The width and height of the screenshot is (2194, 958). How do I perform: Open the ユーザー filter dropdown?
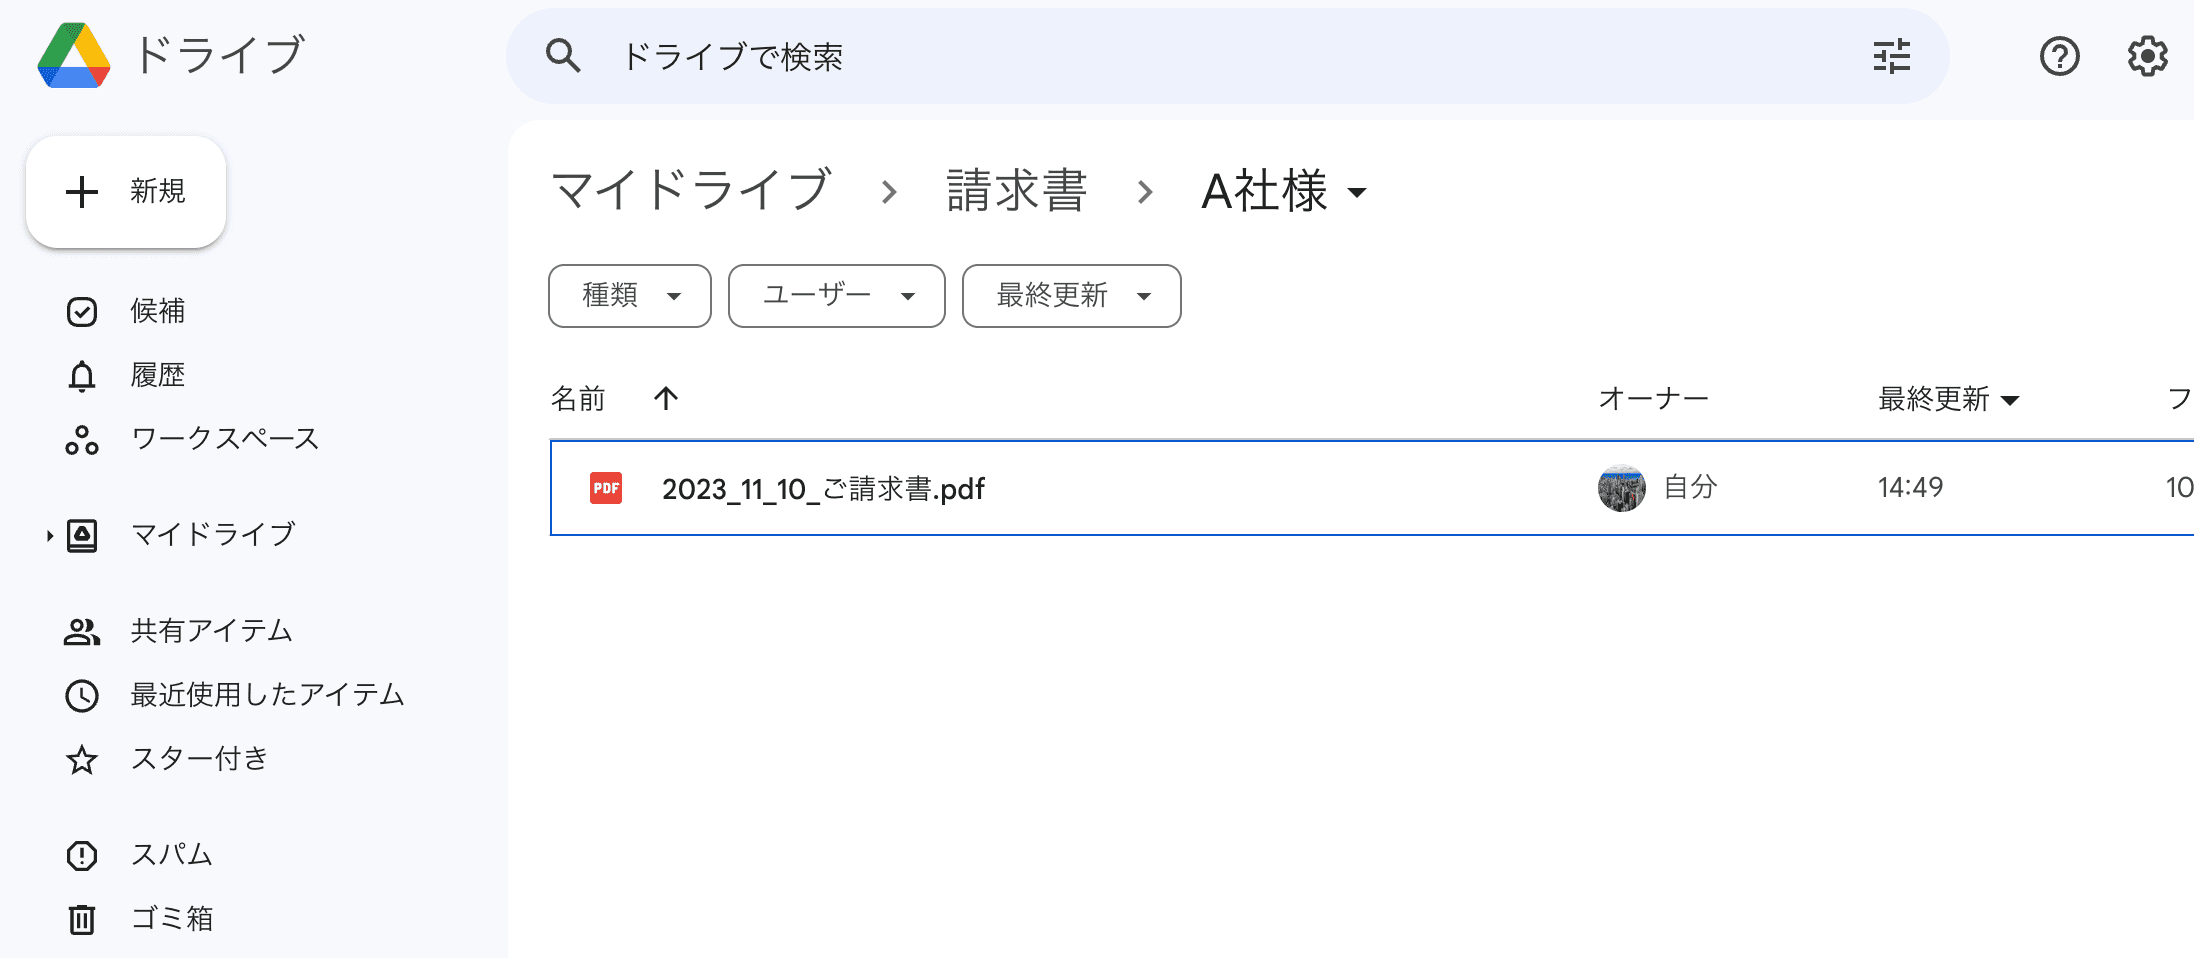[x=837, y=296]
